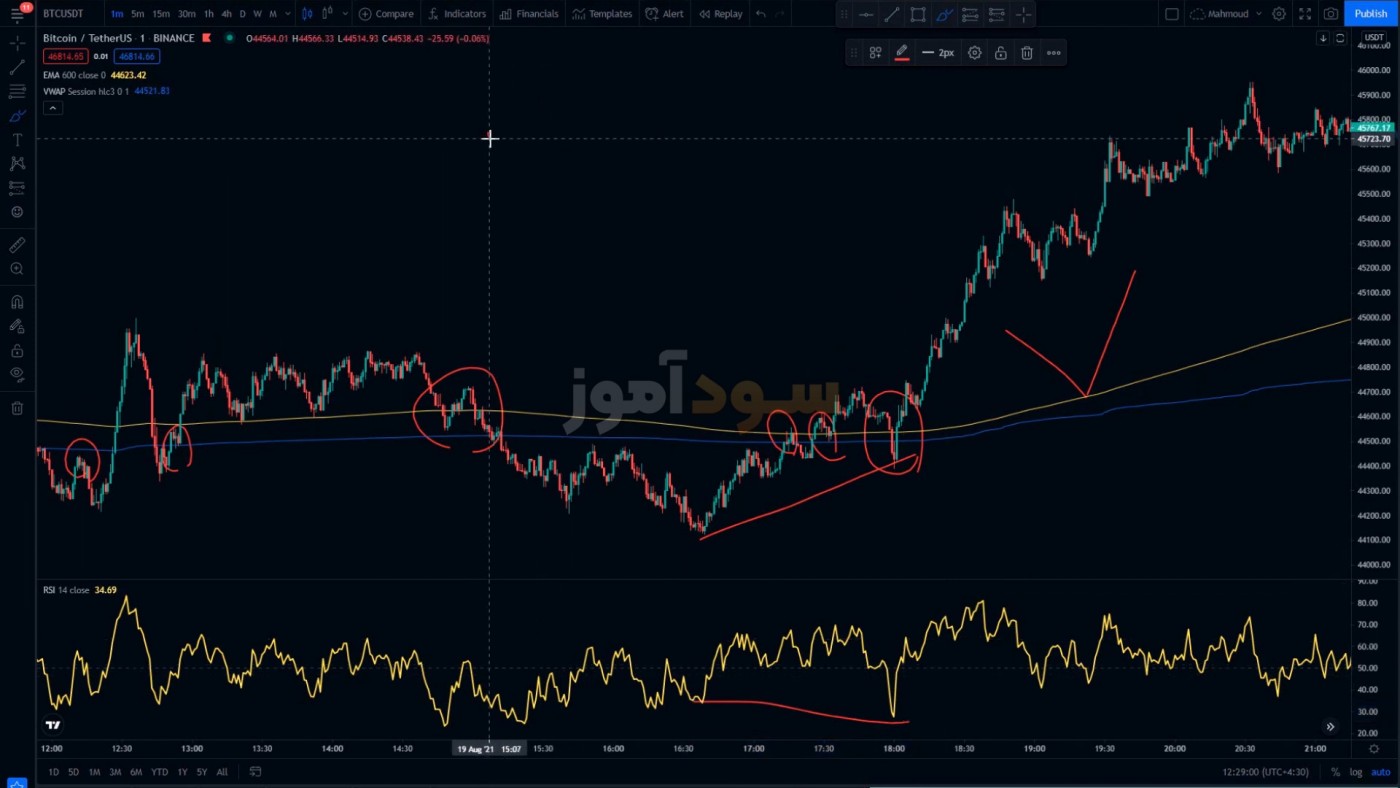Viewport: 1400px width, 788px height.
Task: Expand the timeframe interval dropdown
Action: (290, 14)
